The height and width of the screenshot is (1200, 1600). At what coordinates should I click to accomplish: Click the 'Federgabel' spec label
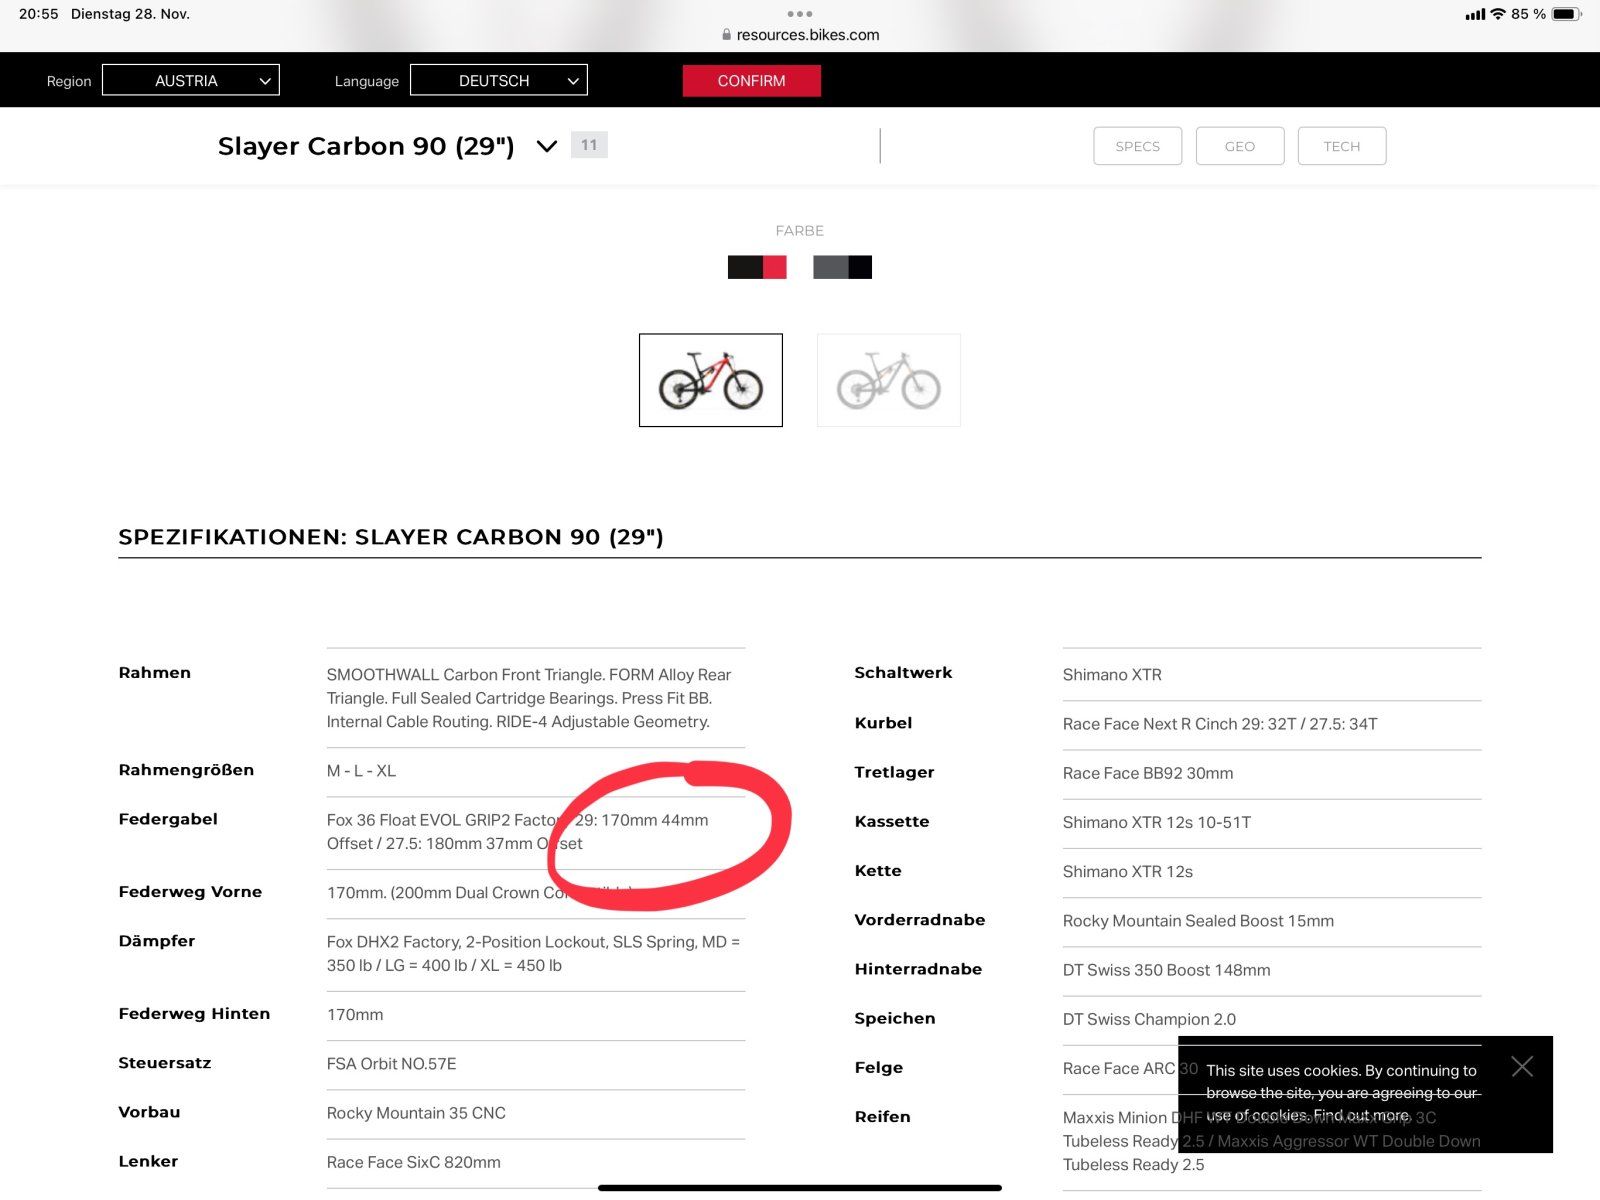pyautogui.click(x=168, y=819)
